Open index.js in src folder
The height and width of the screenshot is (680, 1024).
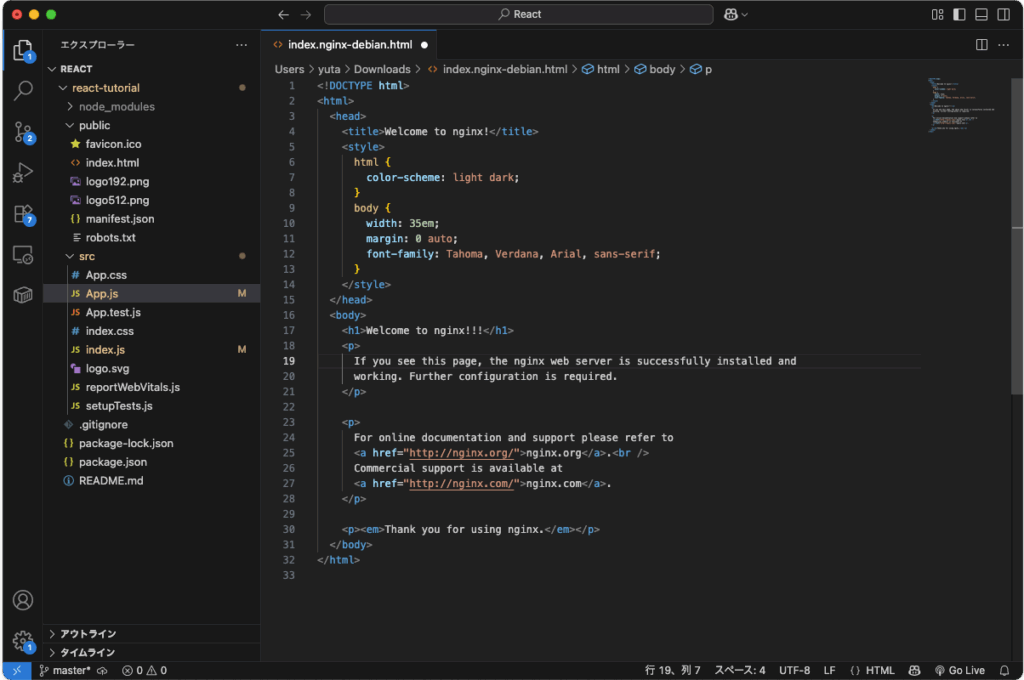(152, 349)
